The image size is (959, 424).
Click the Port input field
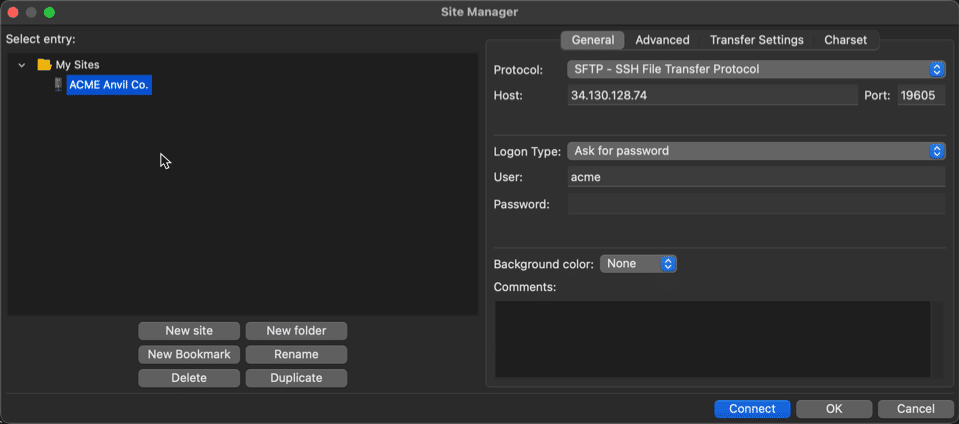pos(922,95)
